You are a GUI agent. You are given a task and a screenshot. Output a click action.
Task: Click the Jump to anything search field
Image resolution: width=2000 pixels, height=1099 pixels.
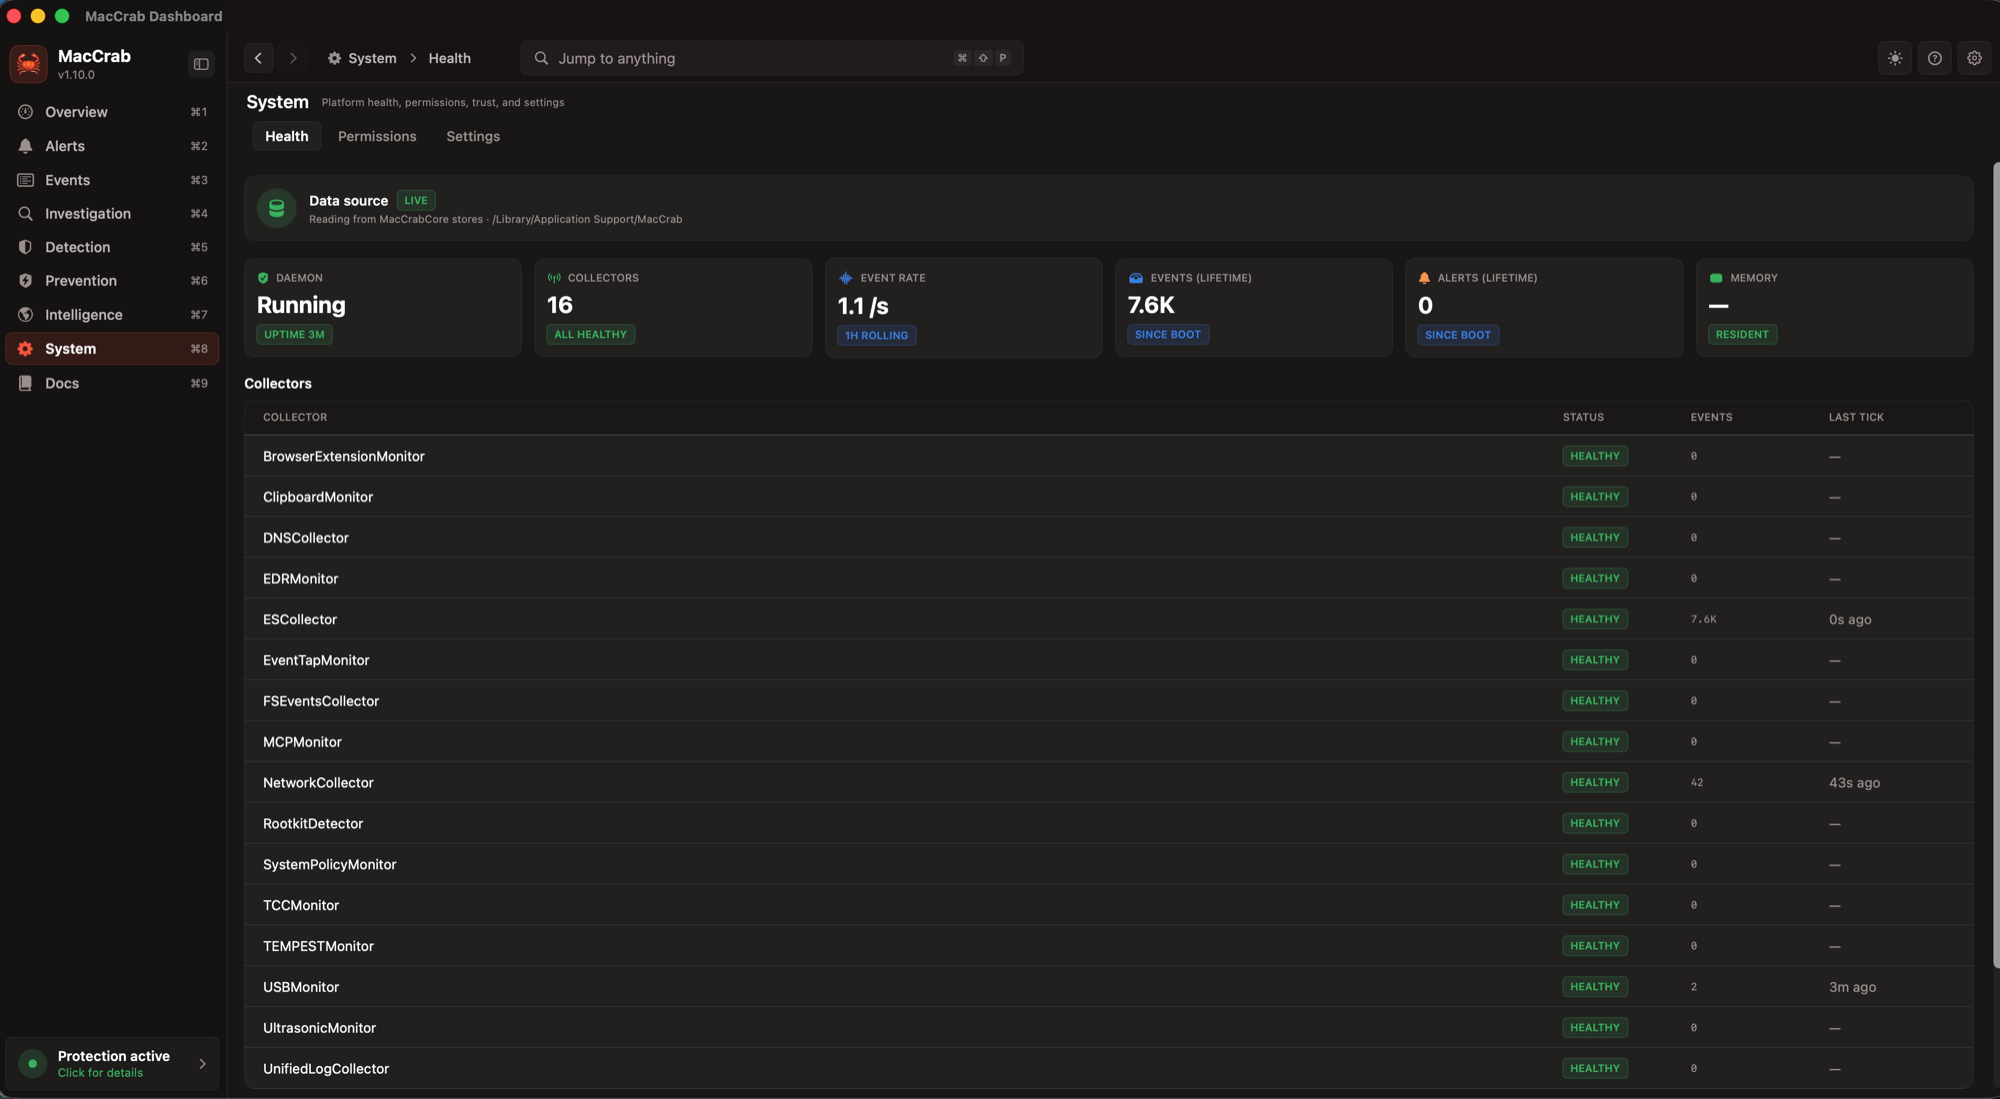click(772, 58)
